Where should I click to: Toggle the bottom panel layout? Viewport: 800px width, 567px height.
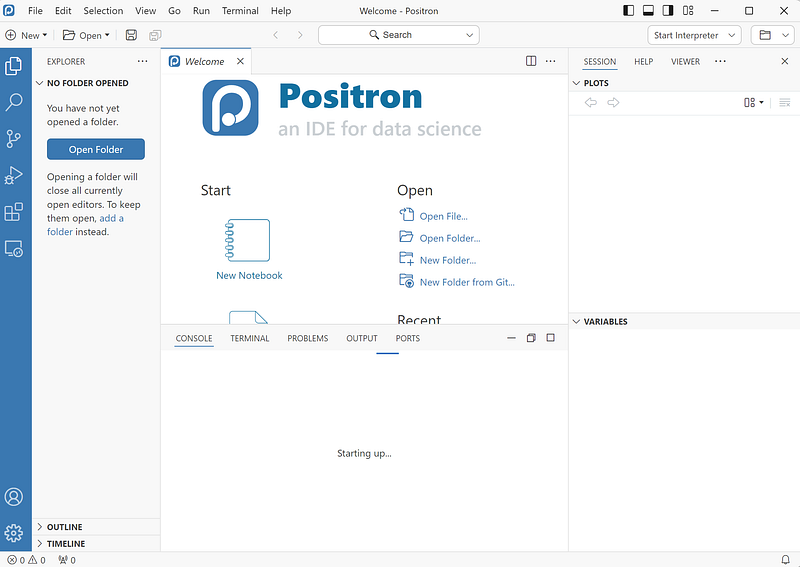coord(648,11)
